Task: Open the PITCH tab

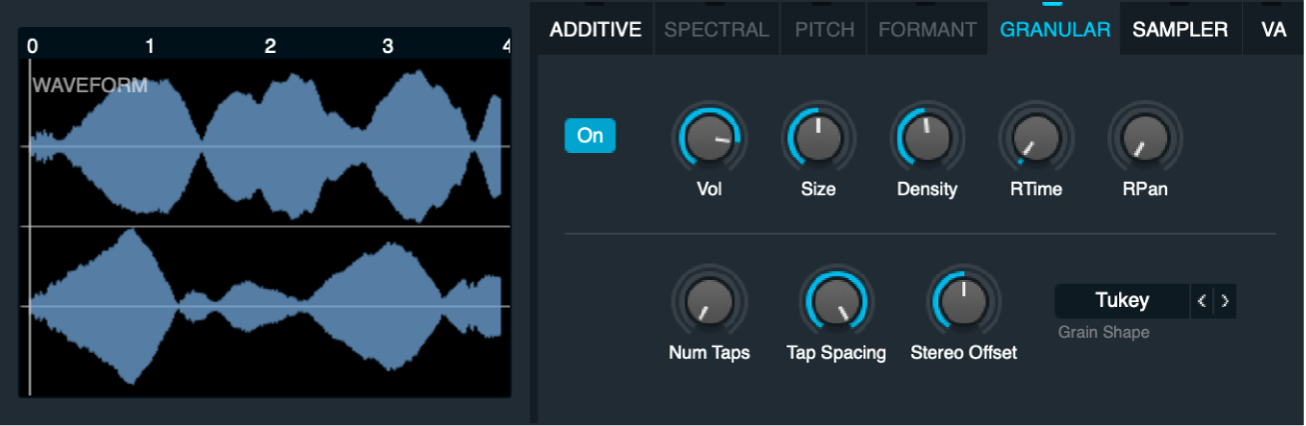Action: pos(824,29)
